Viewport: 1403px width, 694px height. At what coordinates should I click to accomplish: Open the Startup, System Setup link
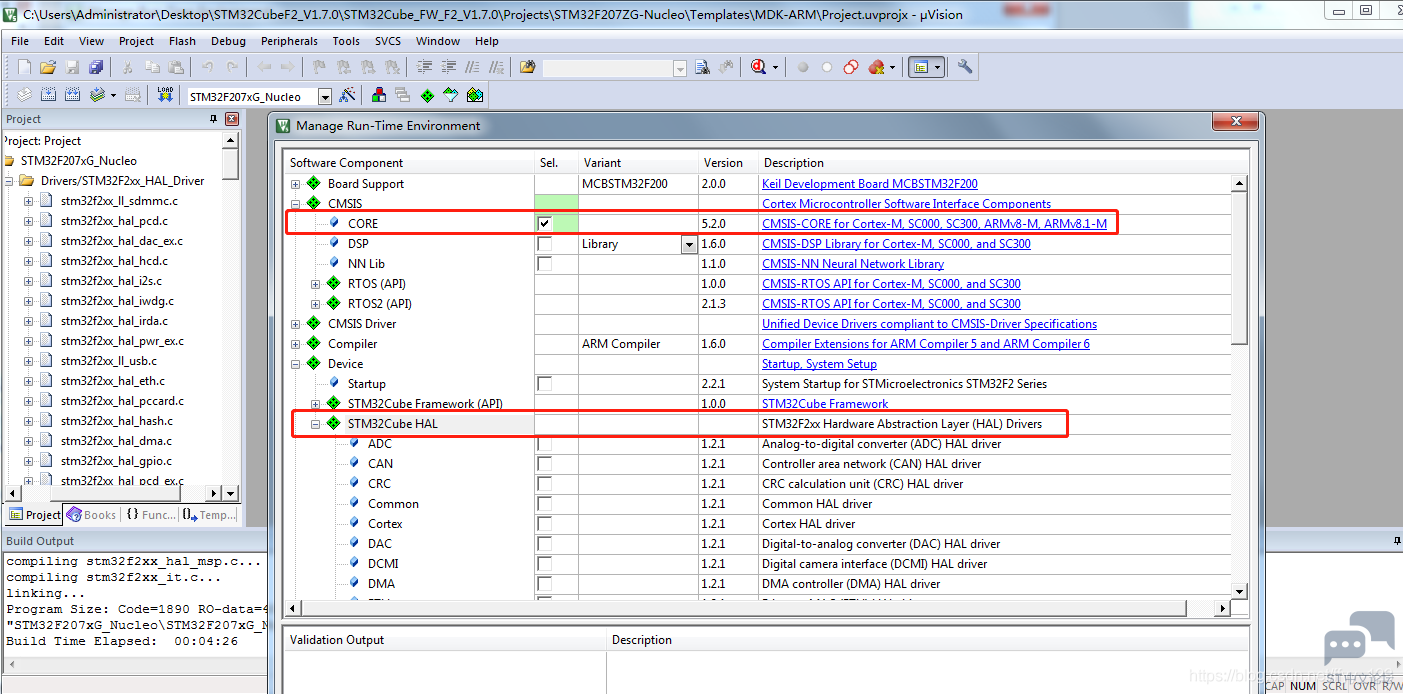point(819,364)
